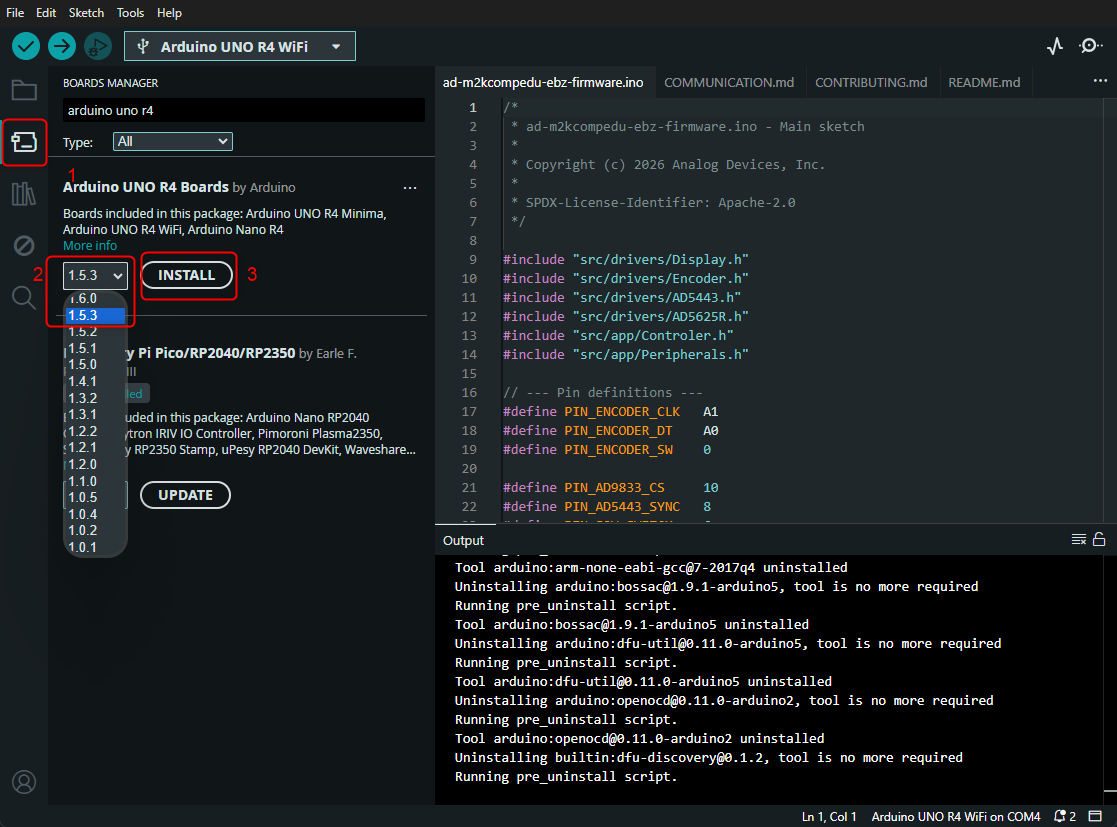Open more options for Arduino UNO R4 Boards
Image resolution: width=1117 pixels, height=827 pixels.
click(410, 188)
